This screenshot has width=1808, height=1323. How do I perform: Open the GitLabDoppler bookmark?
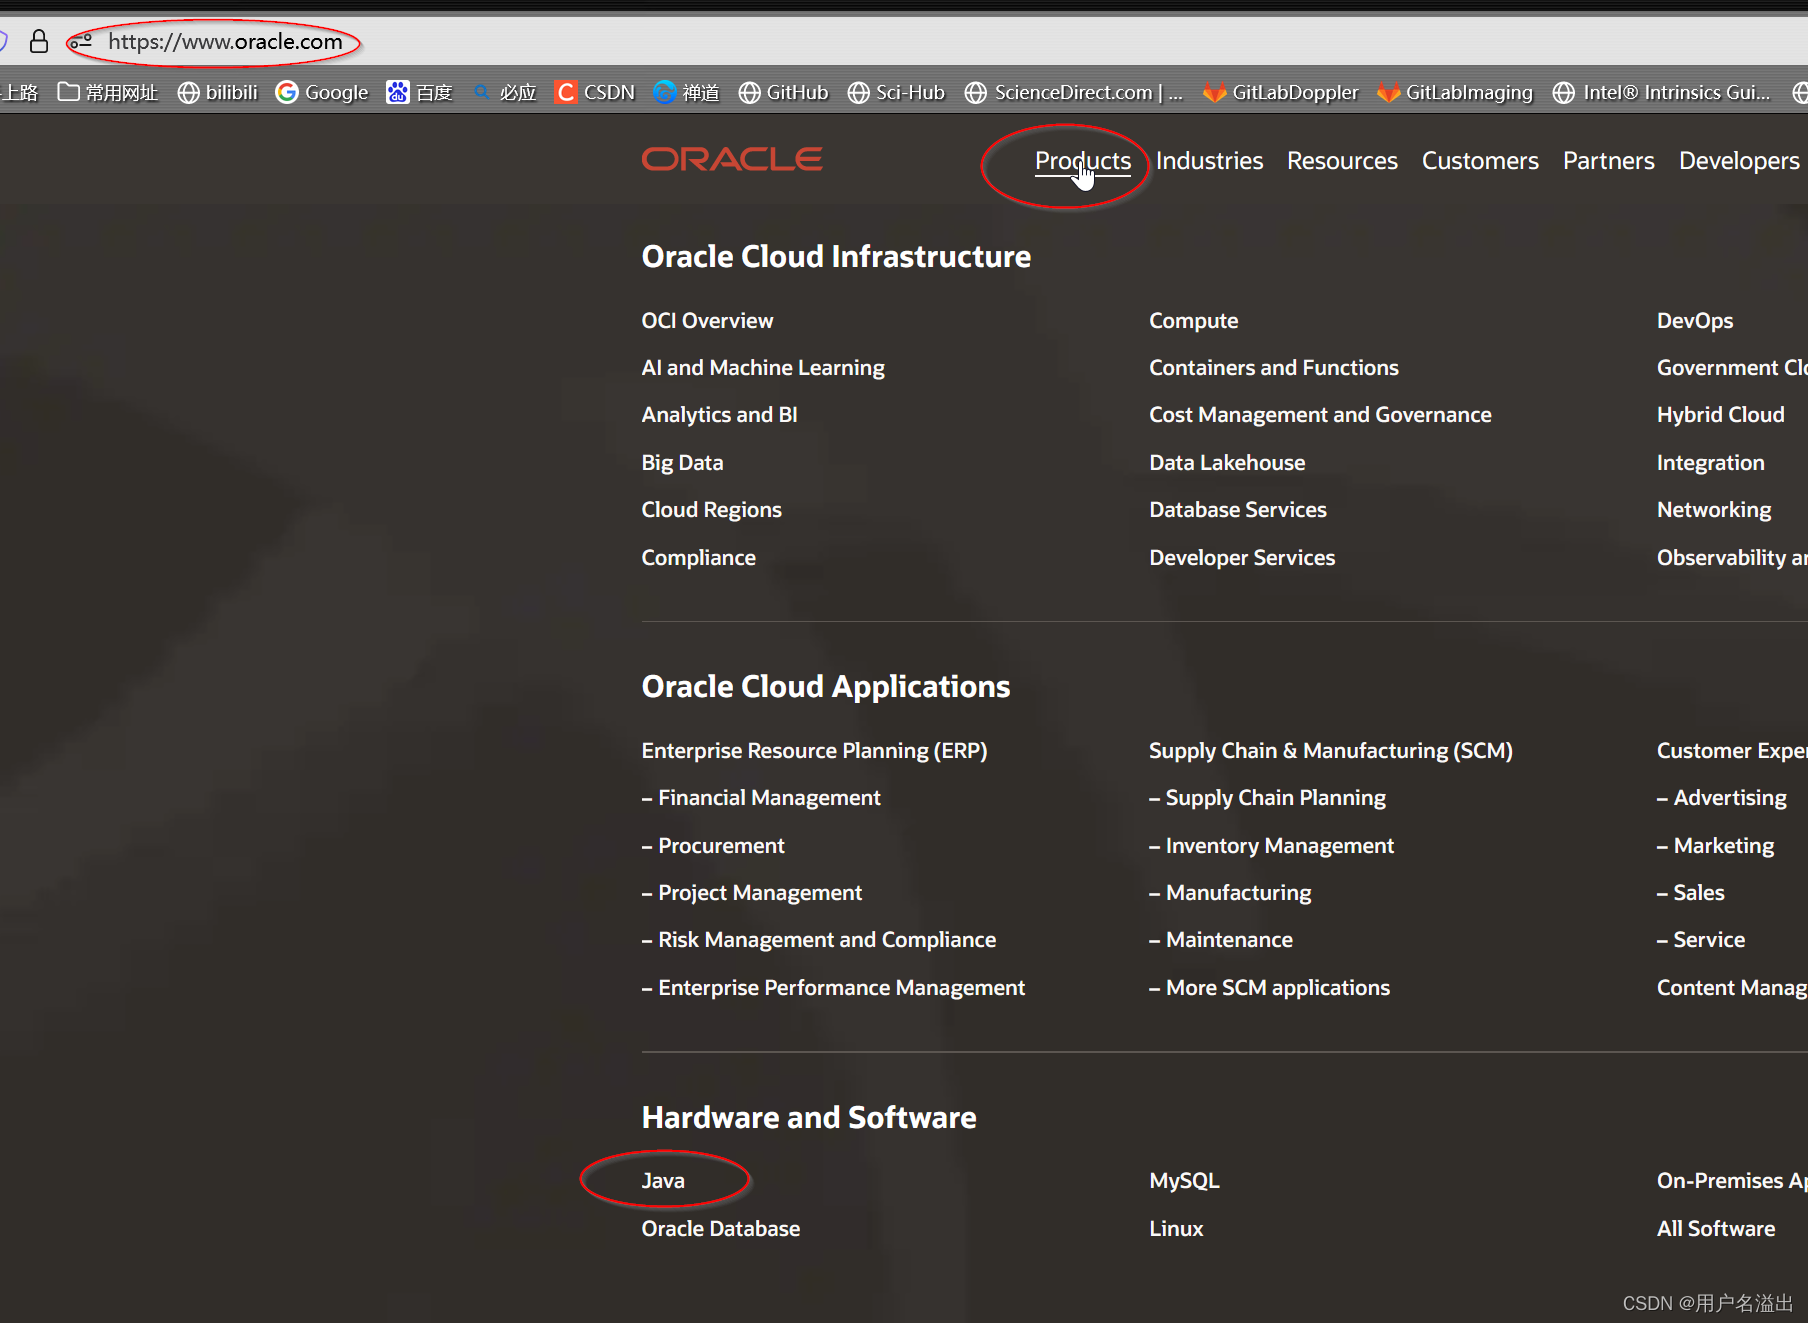pos(1280,92)
